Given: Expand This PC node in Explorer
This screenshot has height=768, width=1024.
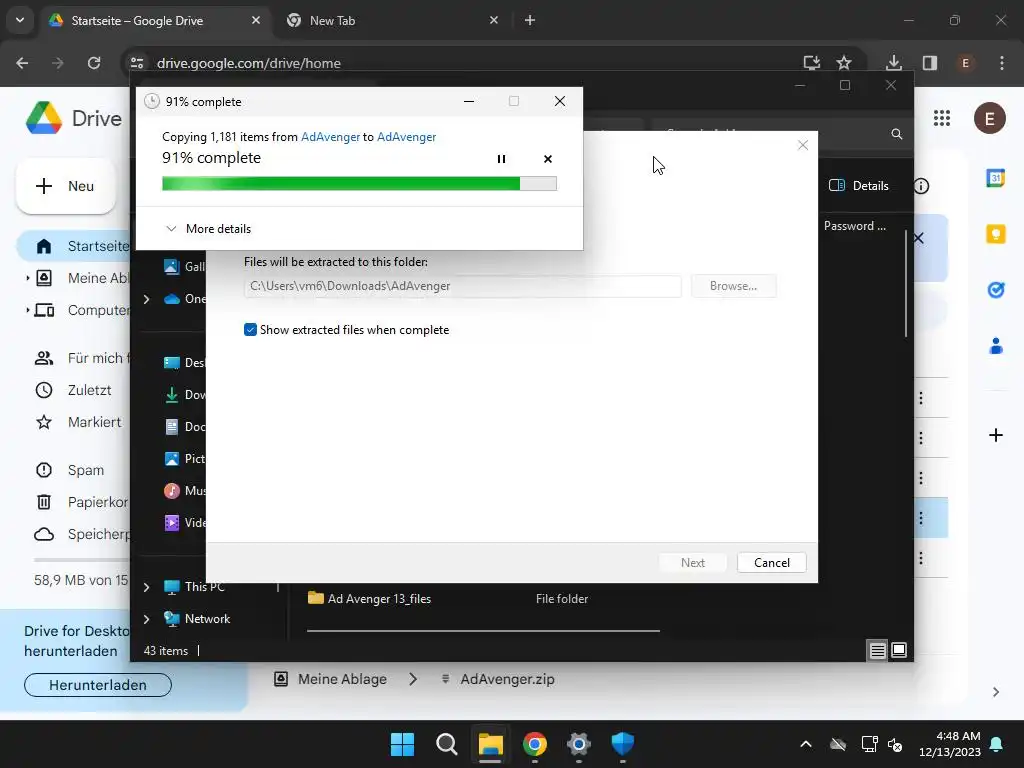Looking at the screenshot, I should [x=146, y=587].
